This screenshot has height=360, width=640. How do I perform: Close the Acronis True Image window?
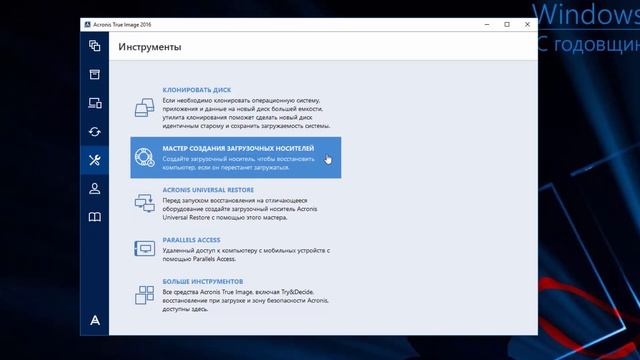point(527,24)
